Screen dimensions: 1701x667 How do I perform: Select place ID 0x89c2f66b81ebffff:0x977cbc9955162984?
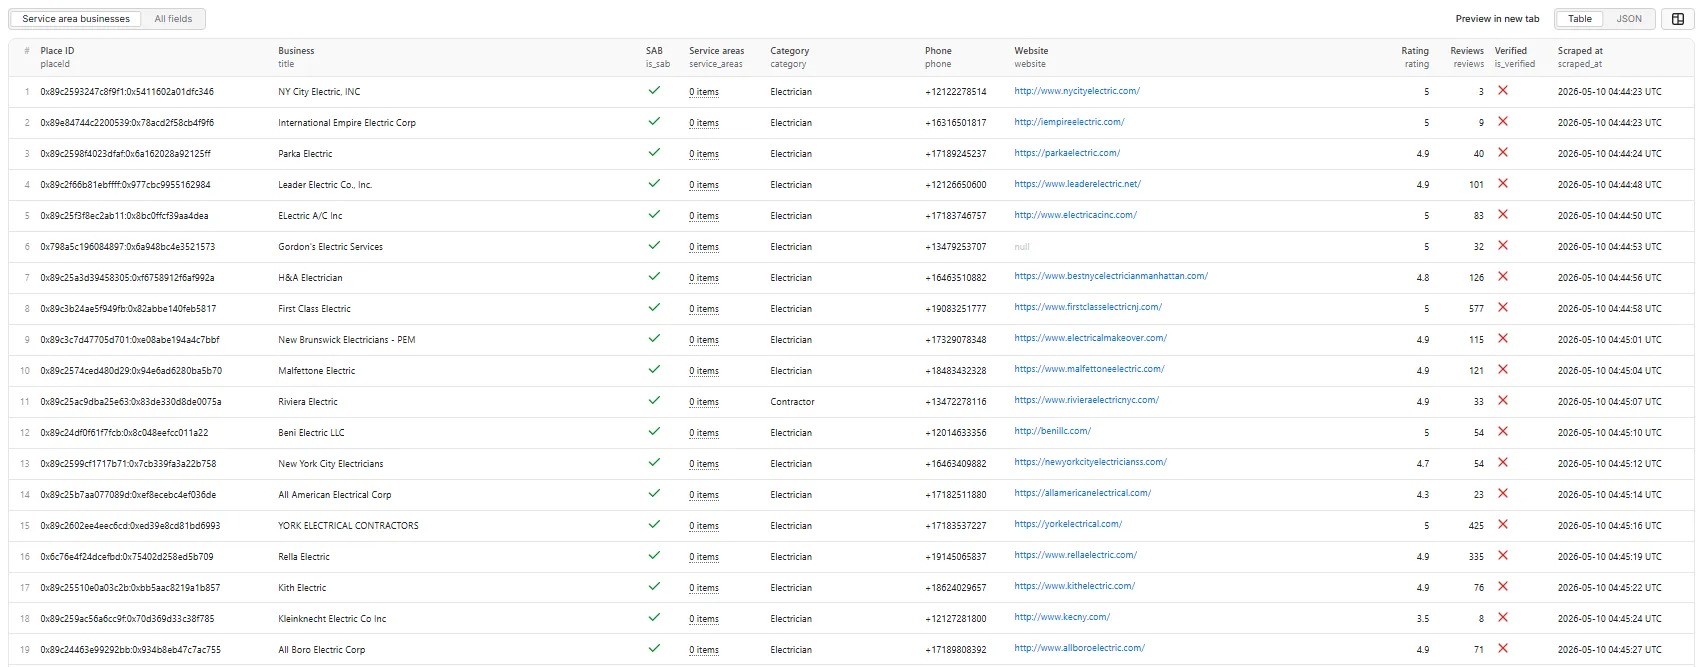coord(125,185)
